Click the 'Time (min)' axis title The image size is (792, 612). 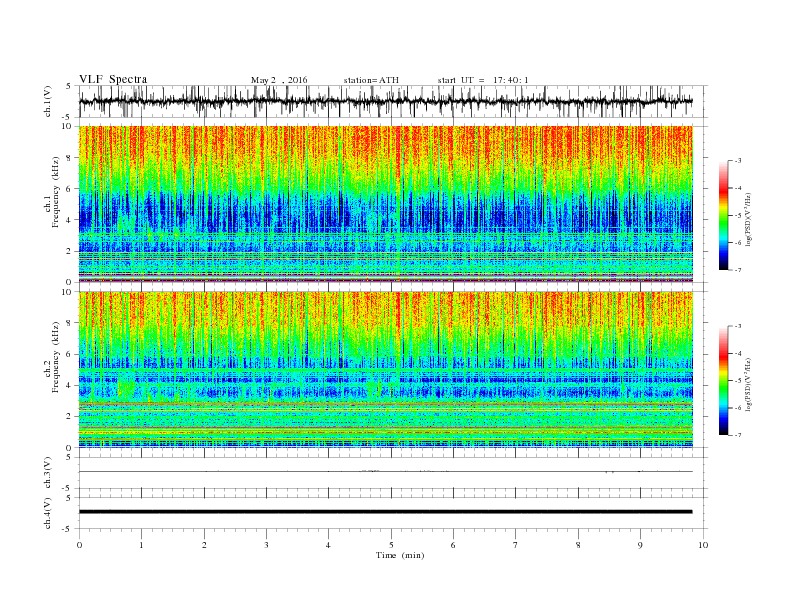(x=400, y=555)
